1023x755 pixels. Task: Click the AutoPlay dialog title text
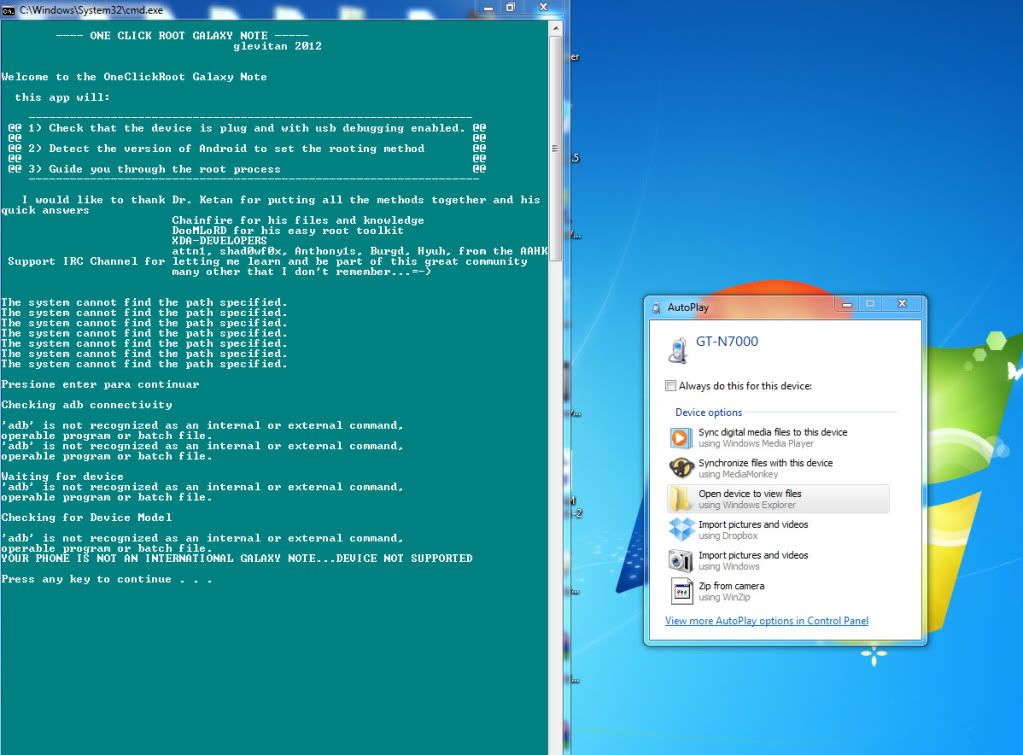coord(688,307)
